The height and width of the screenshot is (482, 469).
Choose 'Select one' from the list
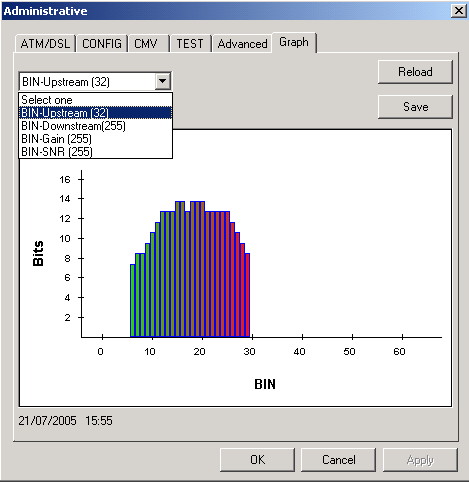pos(96,100)
